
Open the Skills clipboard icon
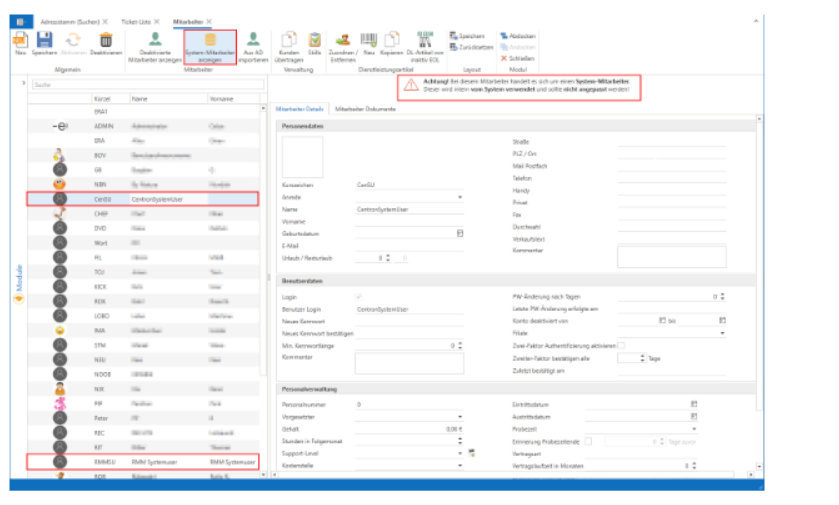pos(315,42)
